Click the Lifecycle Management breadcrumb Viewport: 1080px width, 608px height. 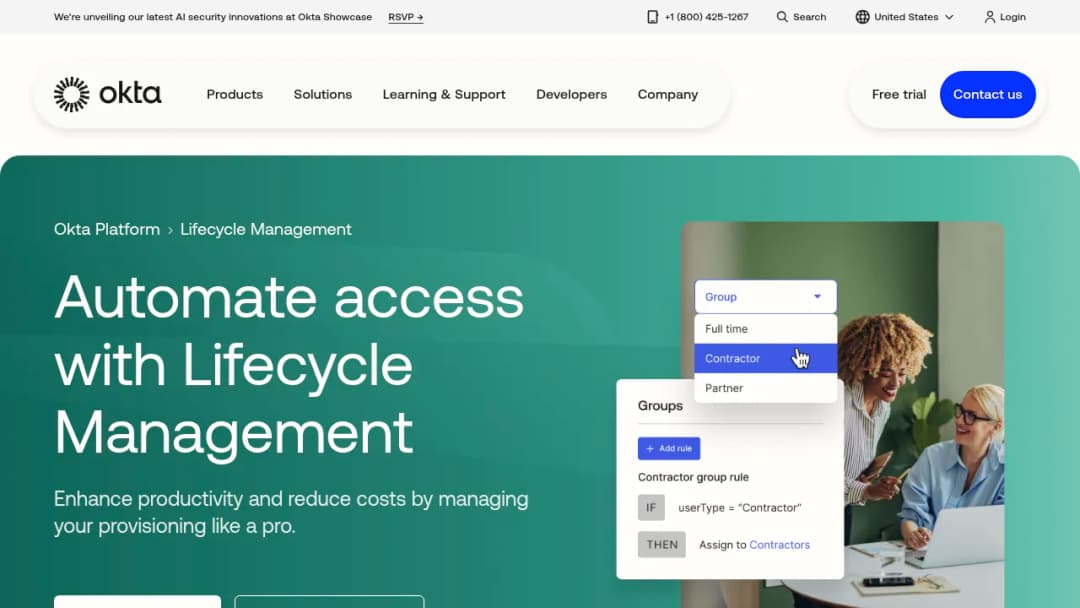click(266, 229)
